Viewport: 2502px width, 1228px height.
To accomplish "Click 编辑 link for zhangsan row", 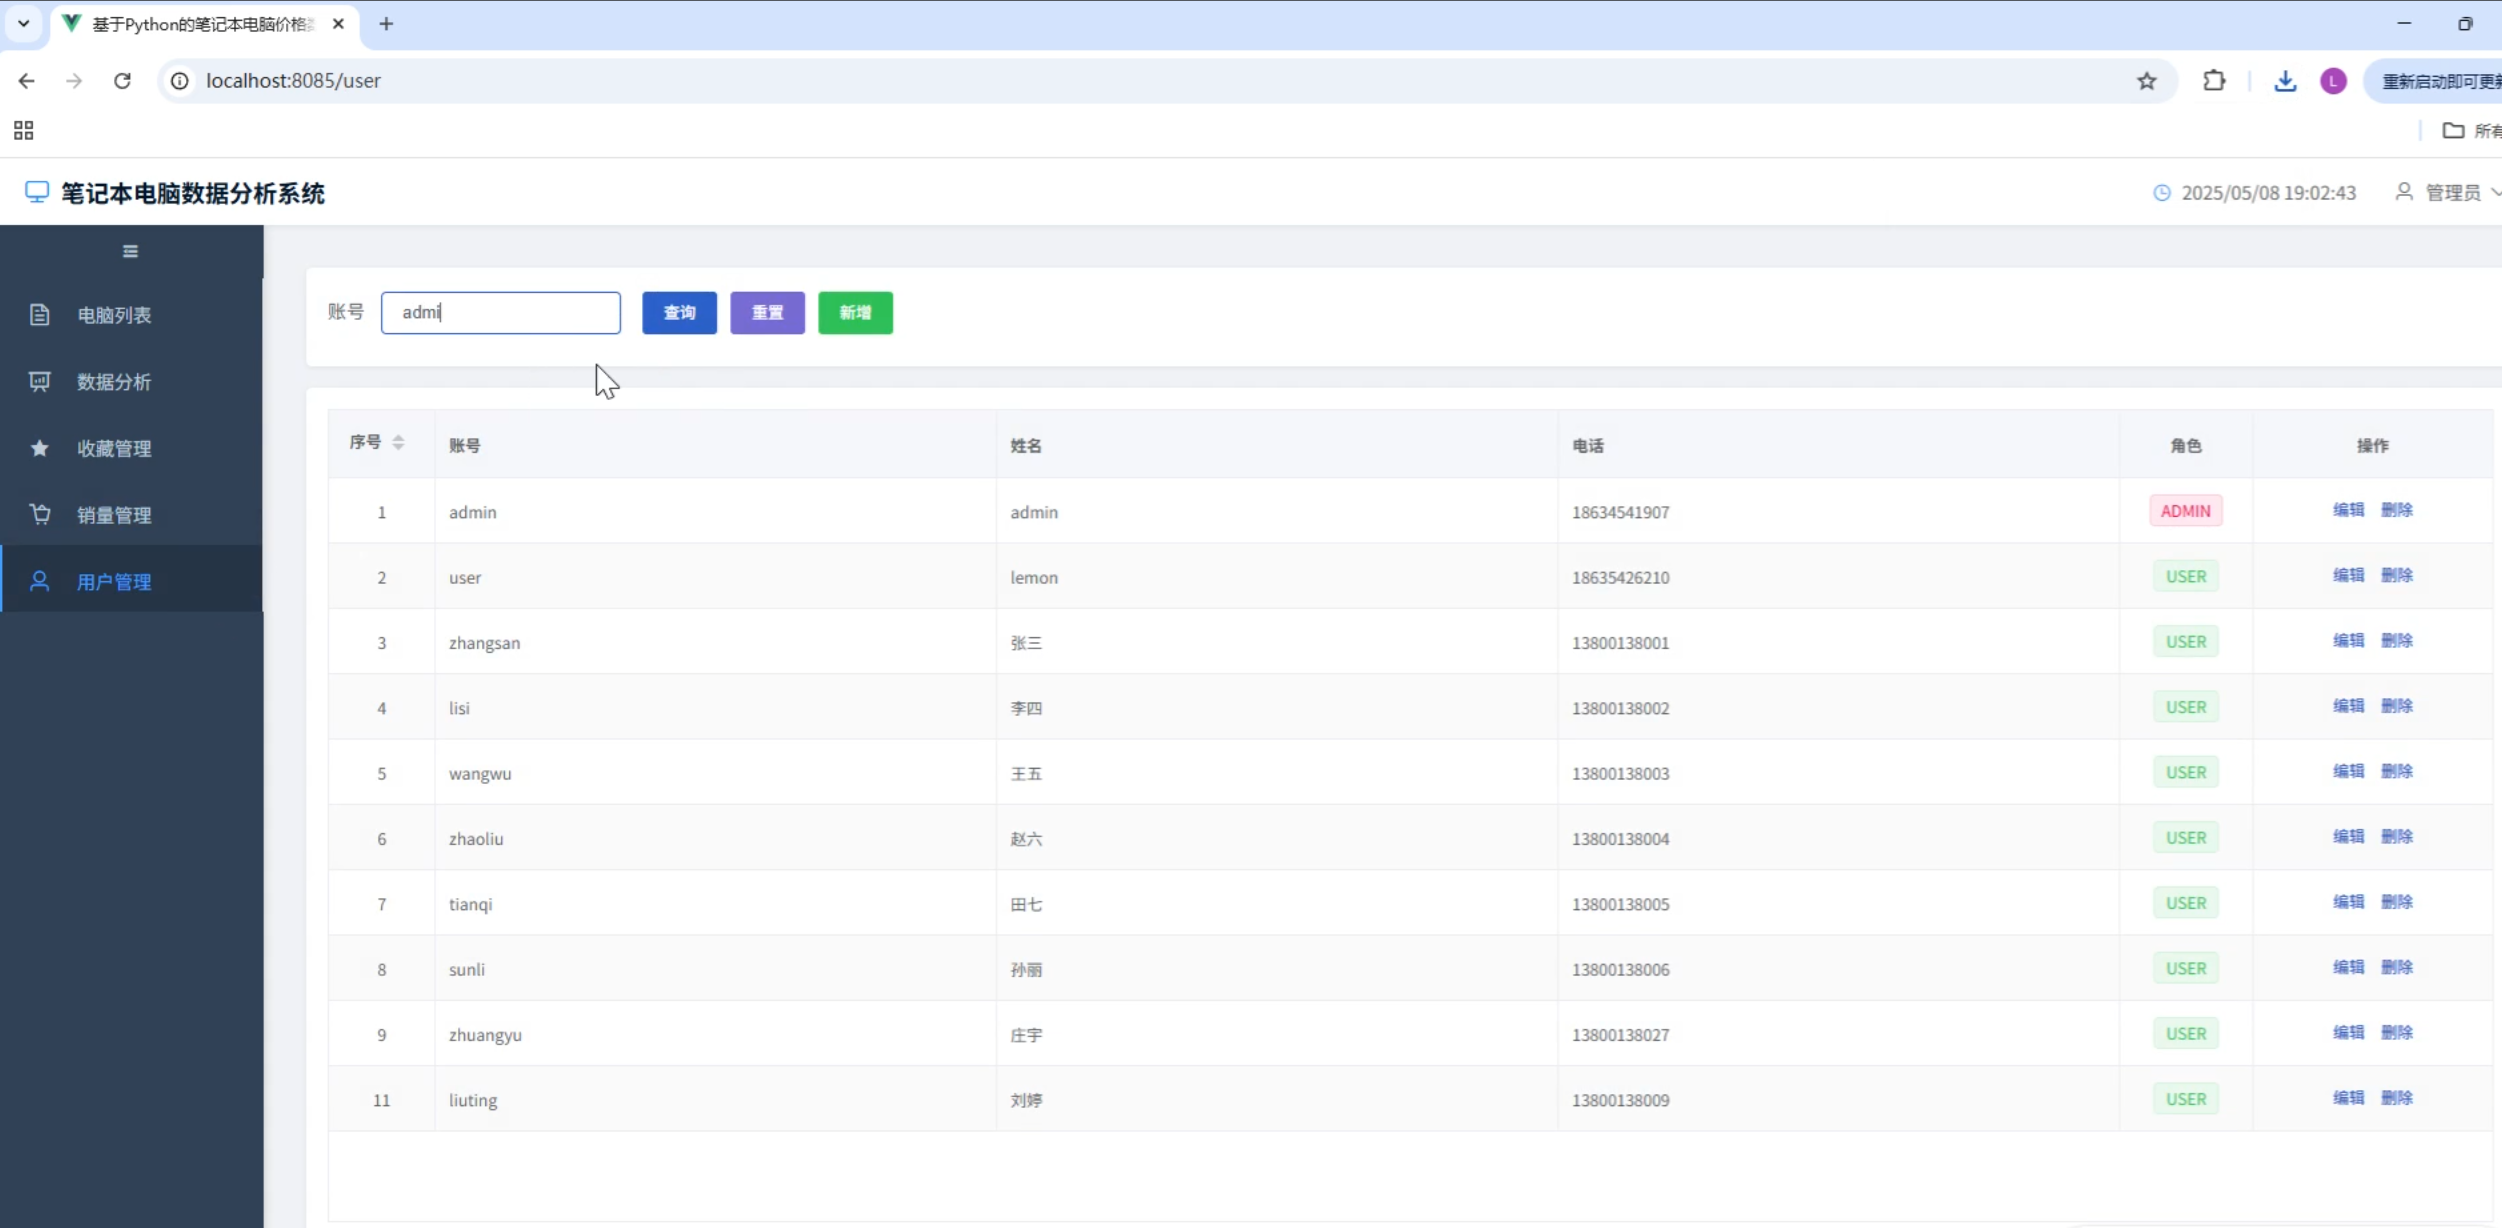I will [2348, 641].
